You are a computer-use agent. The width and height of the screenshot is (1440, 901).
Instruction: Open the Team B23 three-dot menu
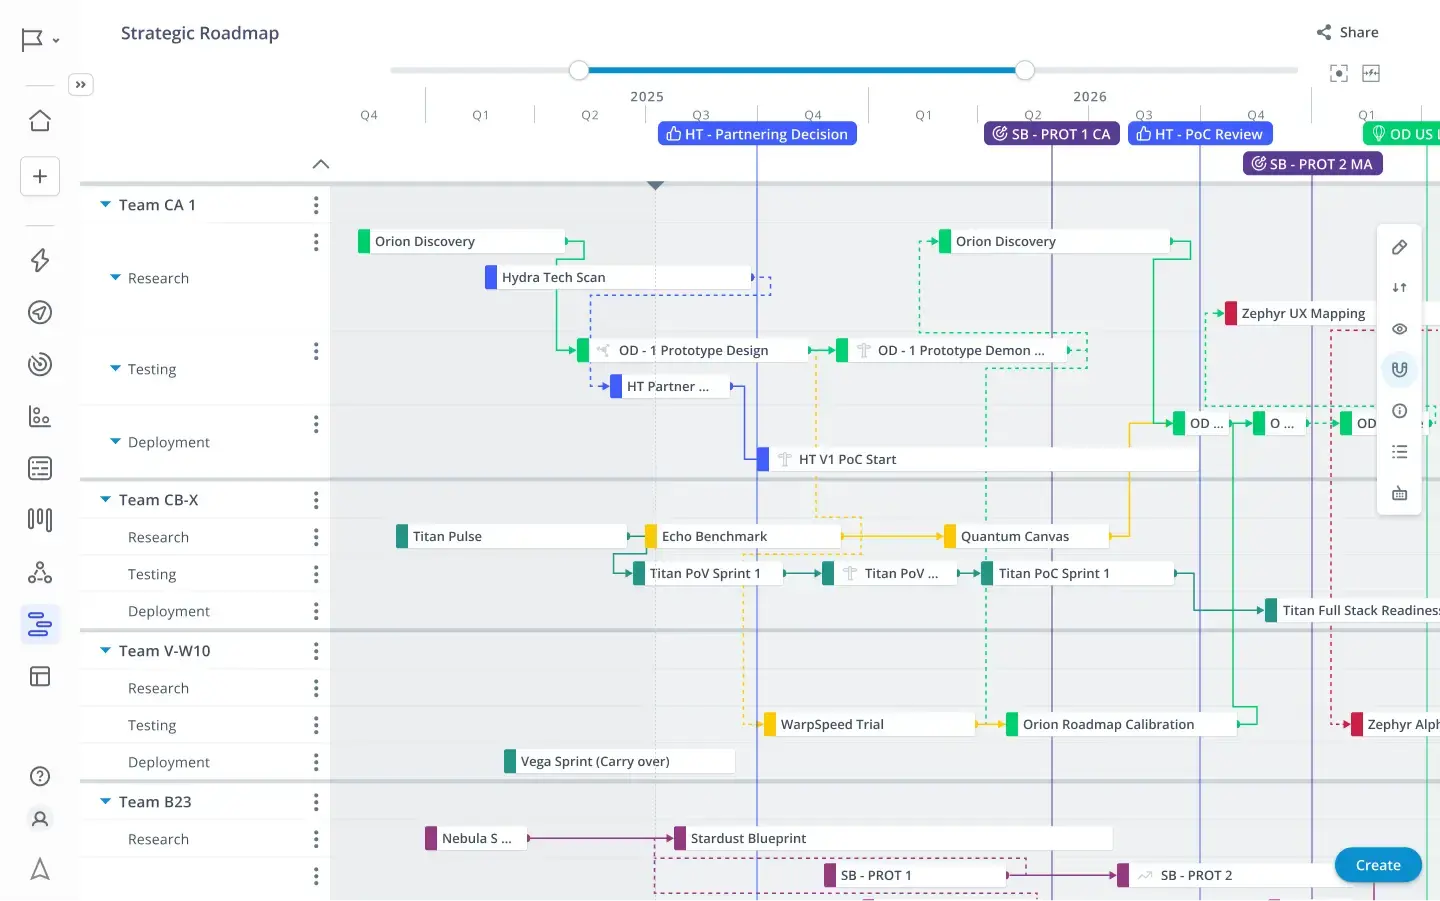pyautogui.click(x=316, y=802)
